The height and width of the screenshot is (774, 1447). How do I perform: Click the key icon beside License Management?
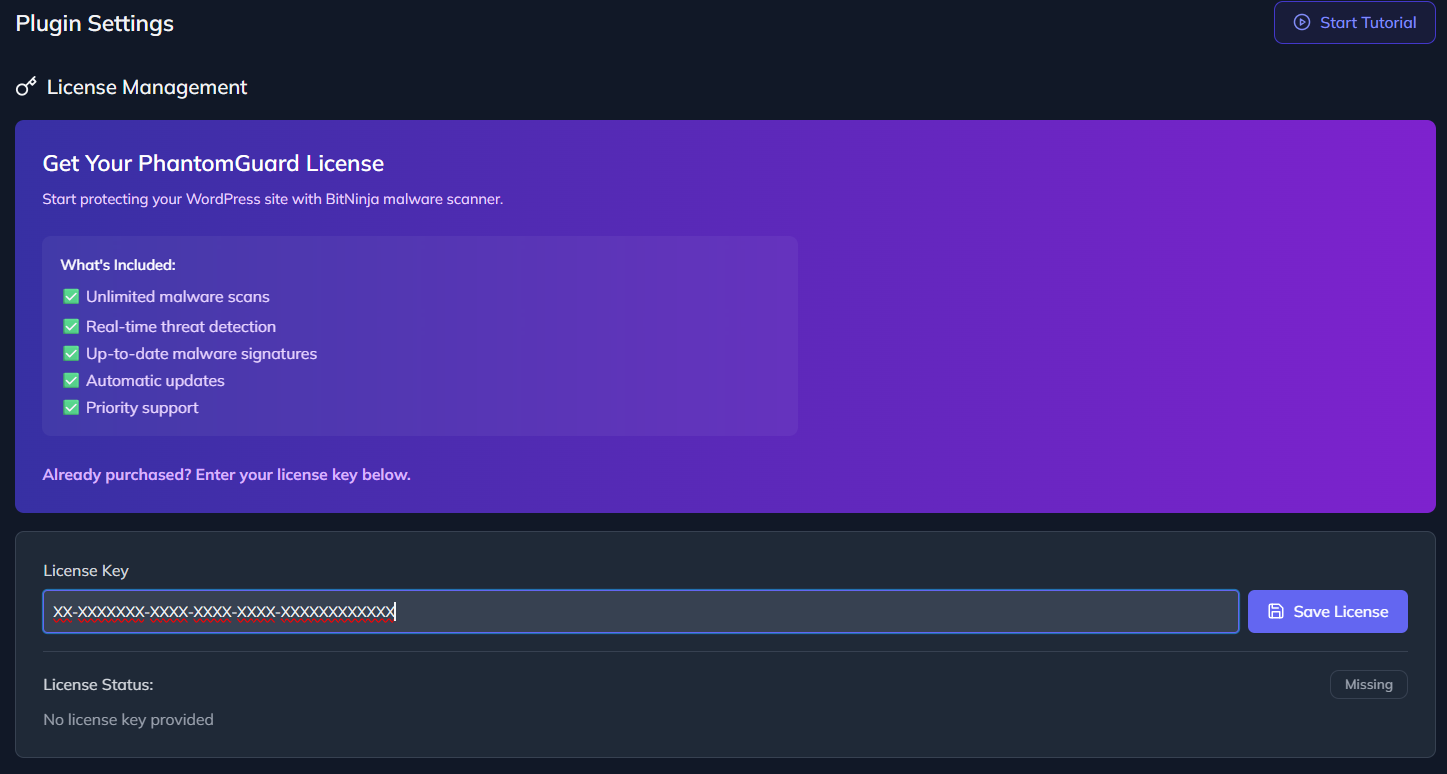26,87
